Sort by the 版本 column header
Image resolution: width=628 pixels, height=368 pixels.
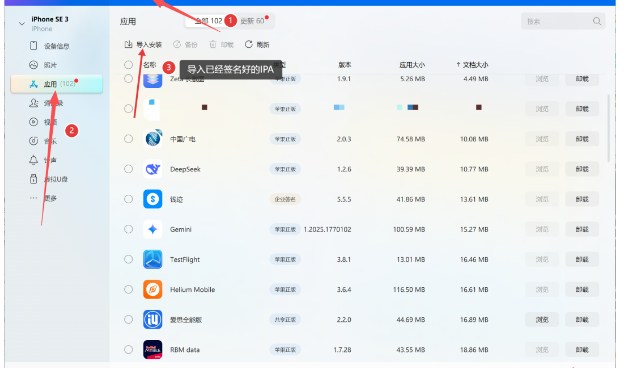point(345,65)
